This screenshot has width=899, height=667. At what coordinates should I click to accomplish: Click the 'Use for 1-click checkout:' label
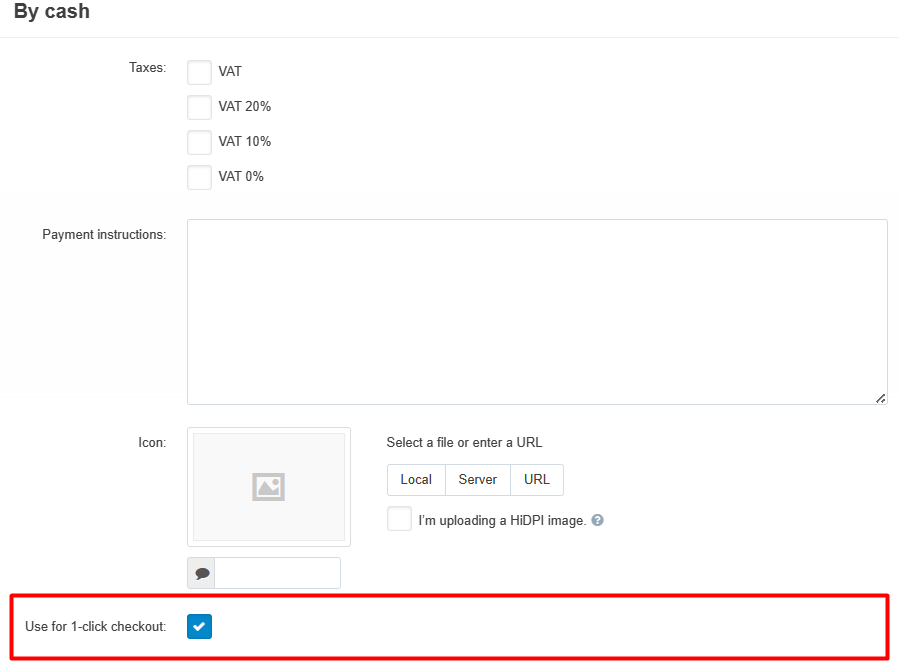pyautogui.click(x=96, y=626)
